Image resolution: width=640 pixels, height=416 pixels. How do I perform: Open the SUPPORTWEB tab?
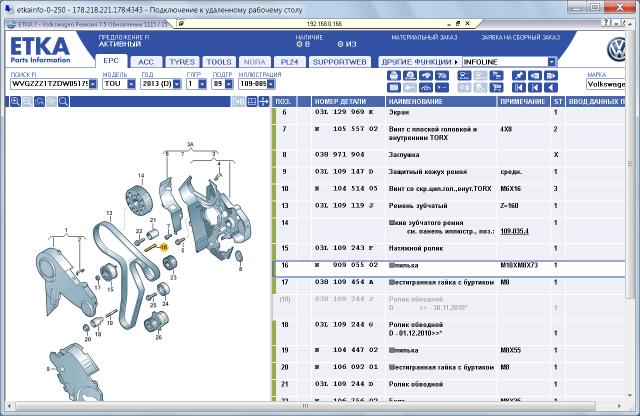(x=340, y=62)
